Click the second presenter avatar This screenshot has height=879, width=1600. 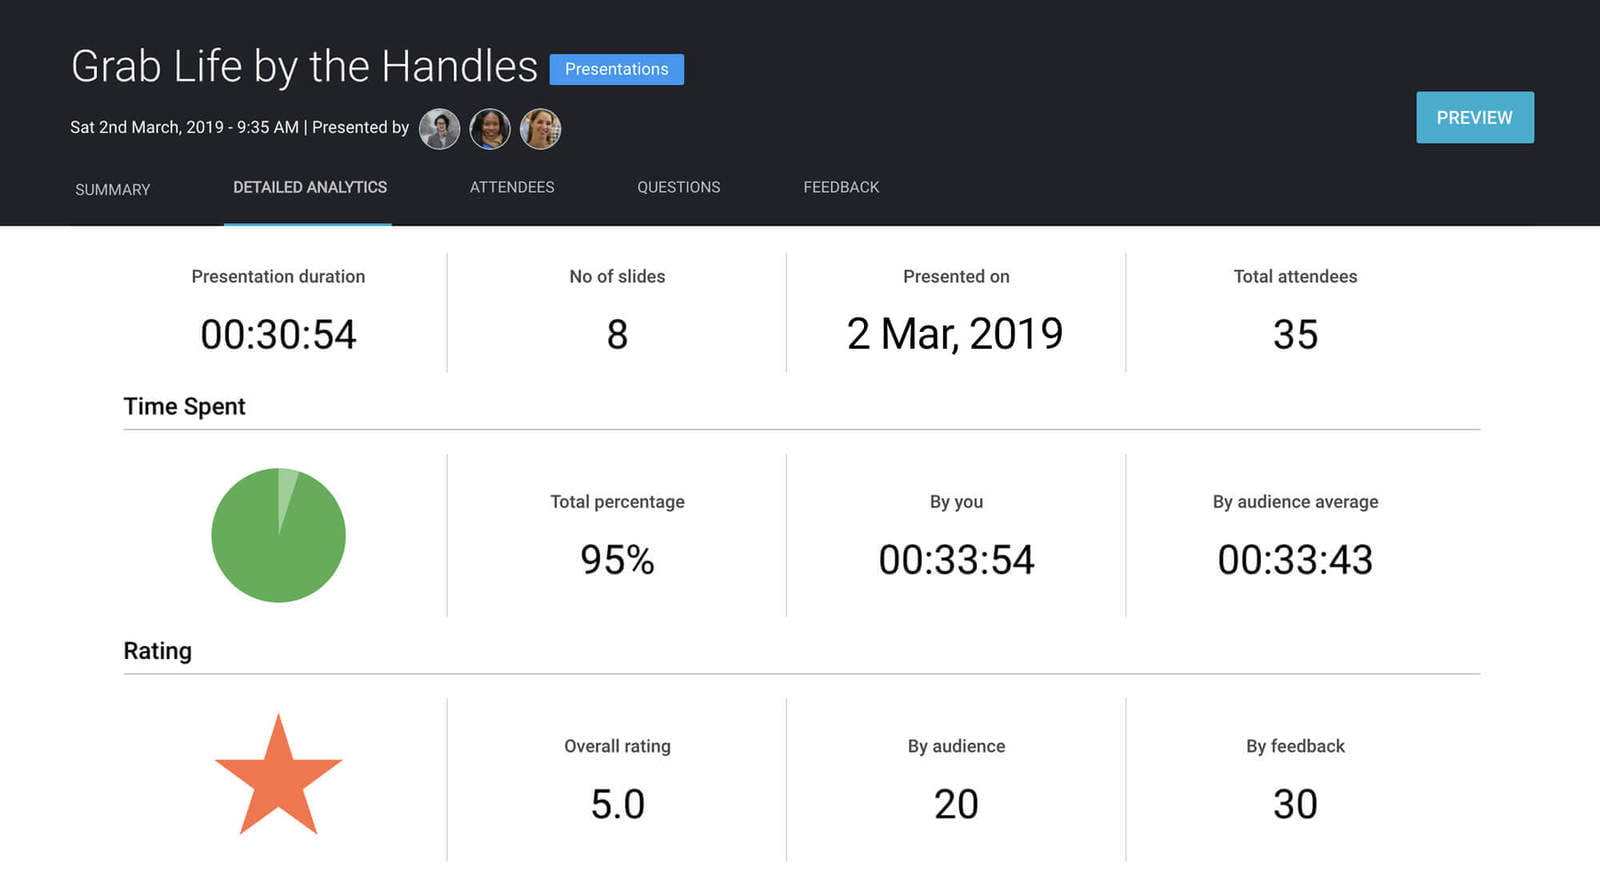(x=490, y=129)
